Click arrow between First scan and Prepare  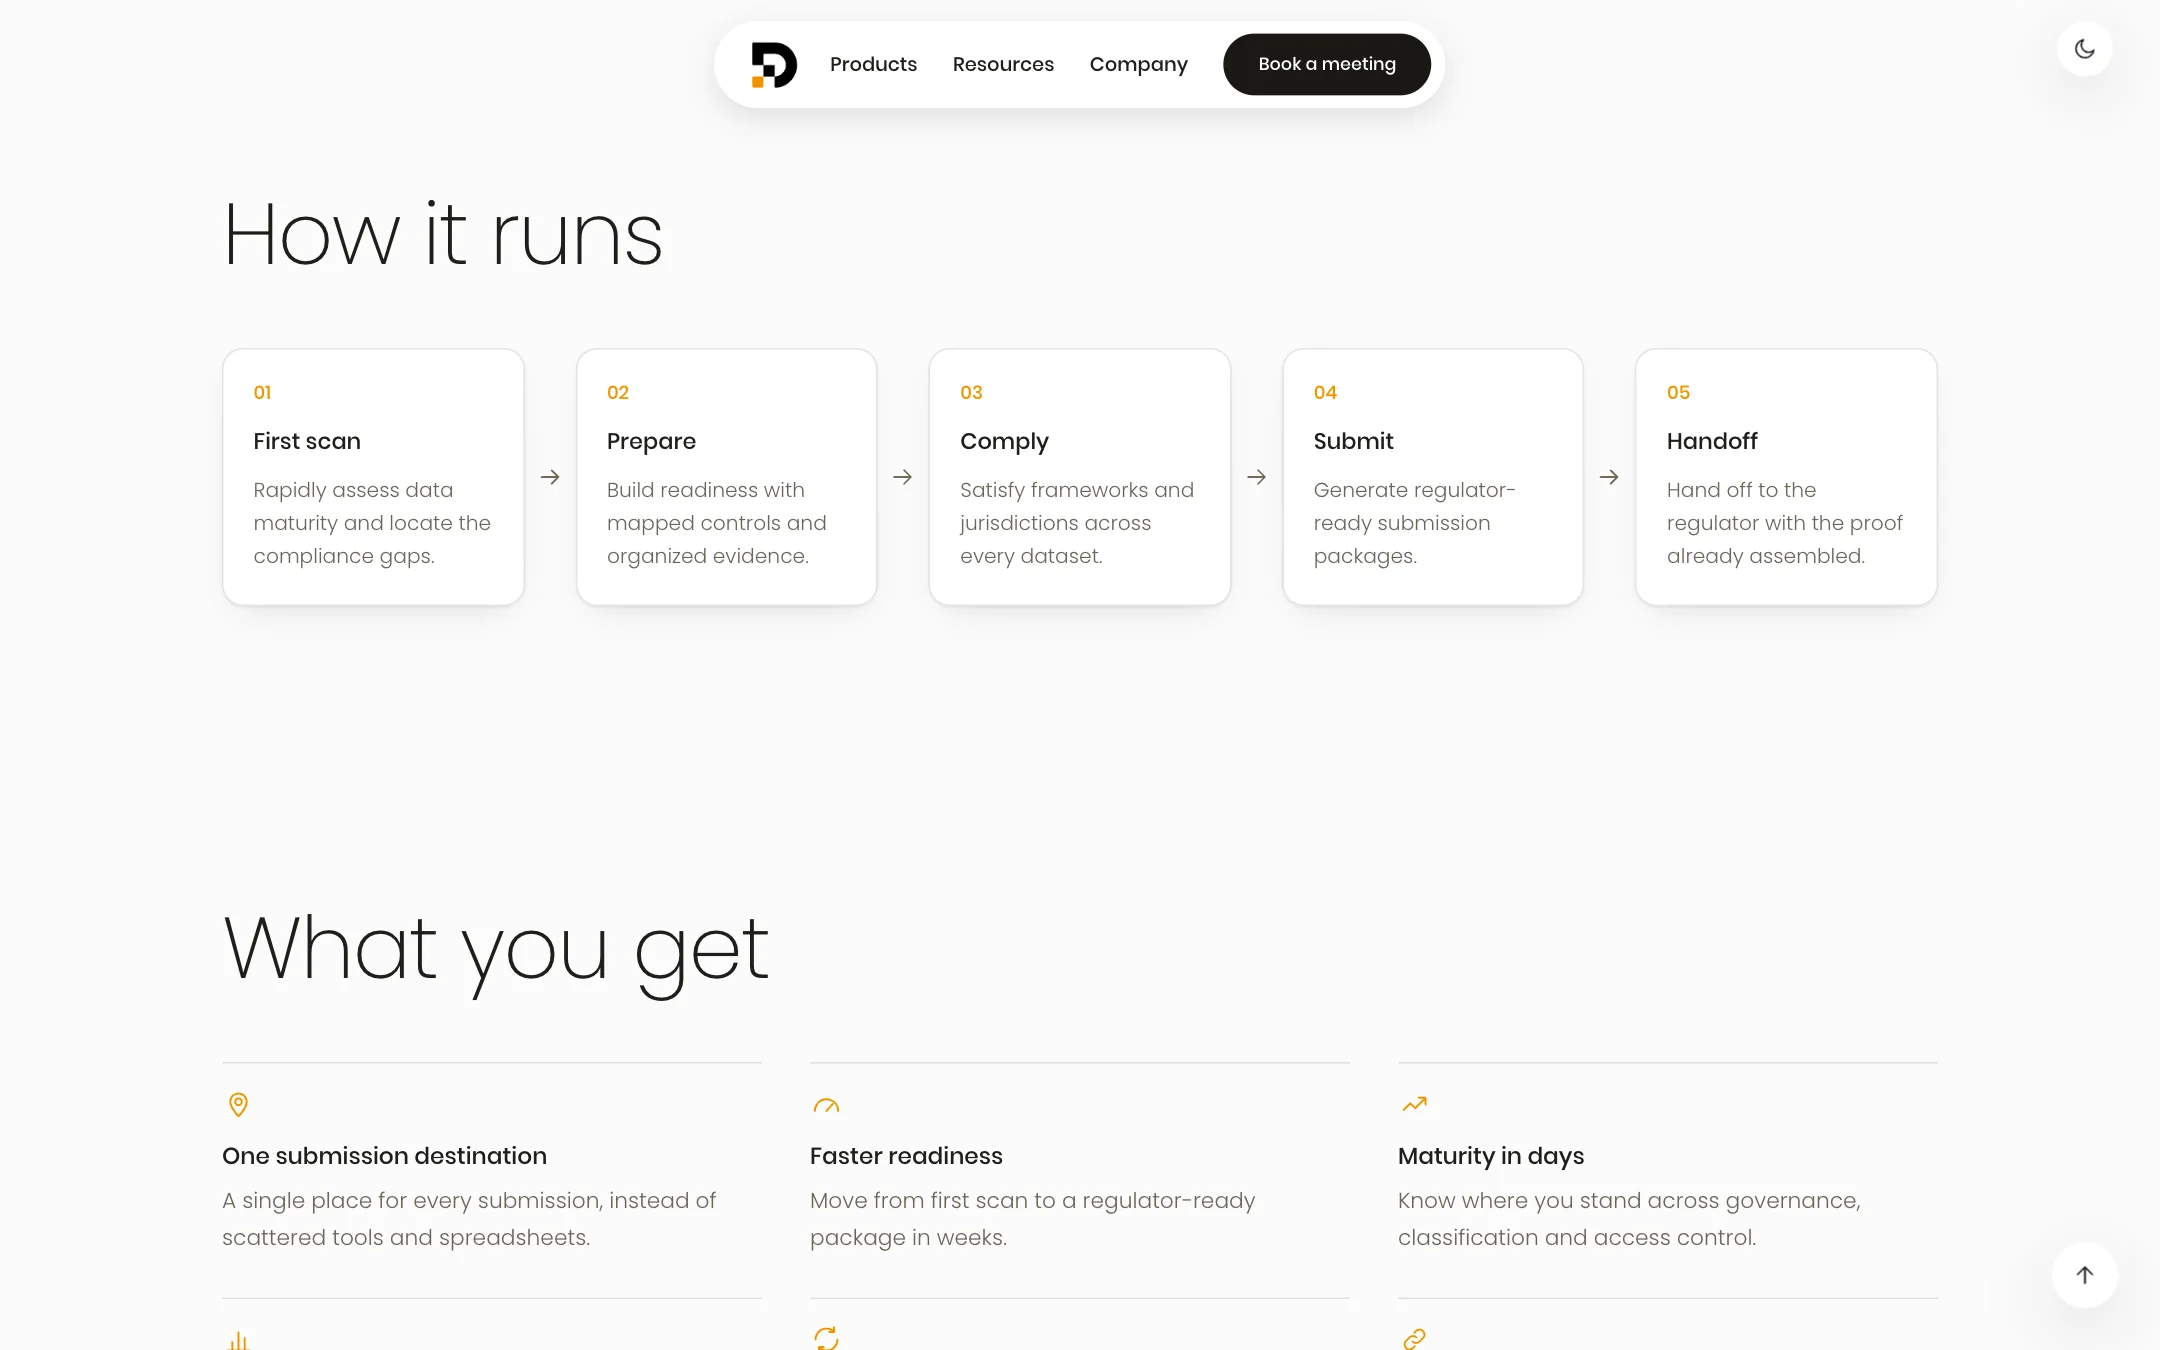[x=550, y=477]
